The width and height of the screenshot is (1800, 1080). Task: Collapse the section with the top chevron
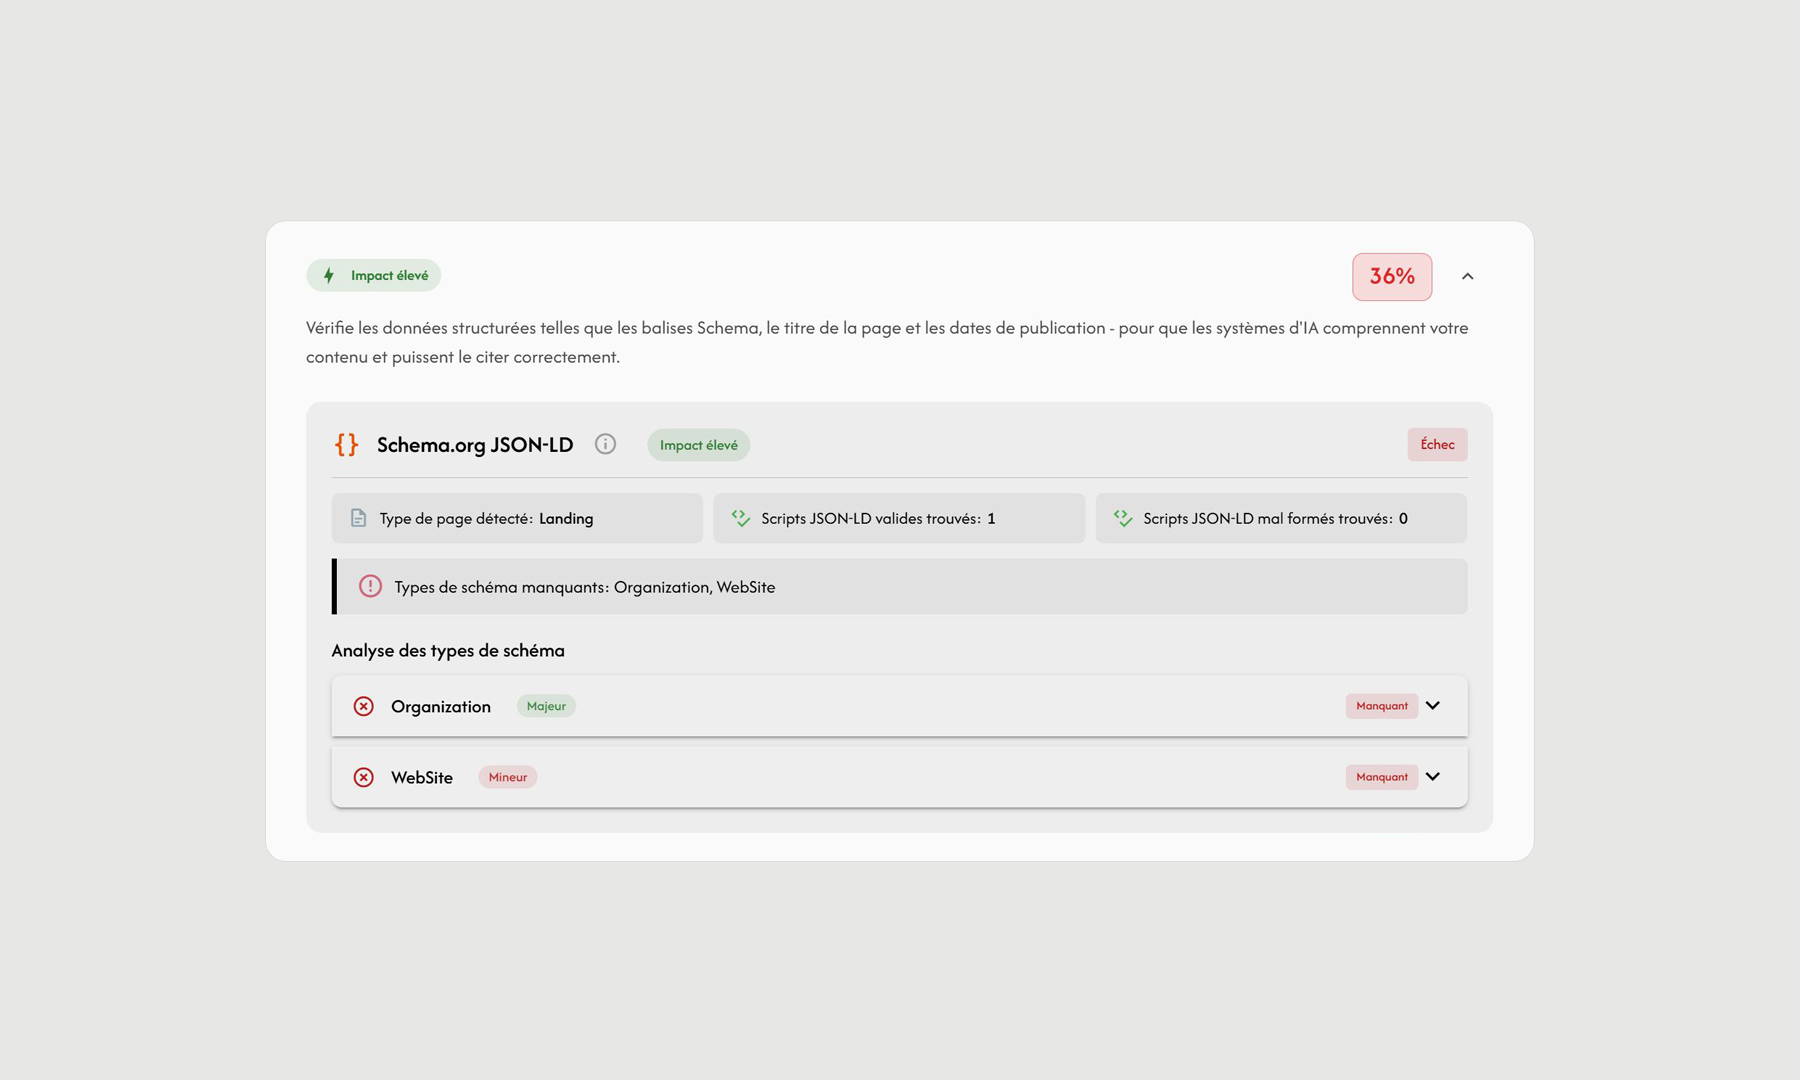coord(1467,277)
